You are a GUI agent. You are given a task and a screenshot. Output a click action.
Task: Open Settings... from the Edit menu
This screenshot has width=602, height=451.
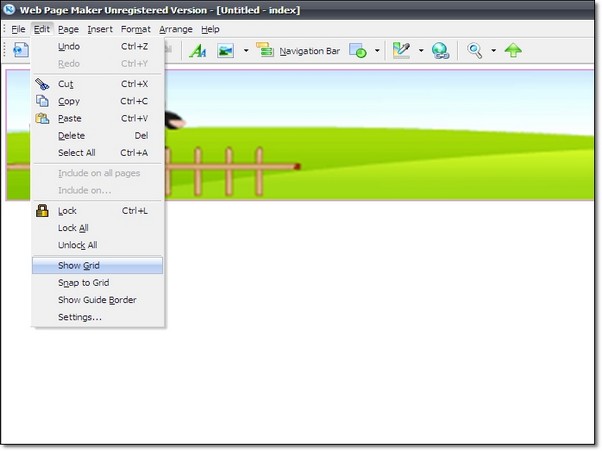point(98,317)
